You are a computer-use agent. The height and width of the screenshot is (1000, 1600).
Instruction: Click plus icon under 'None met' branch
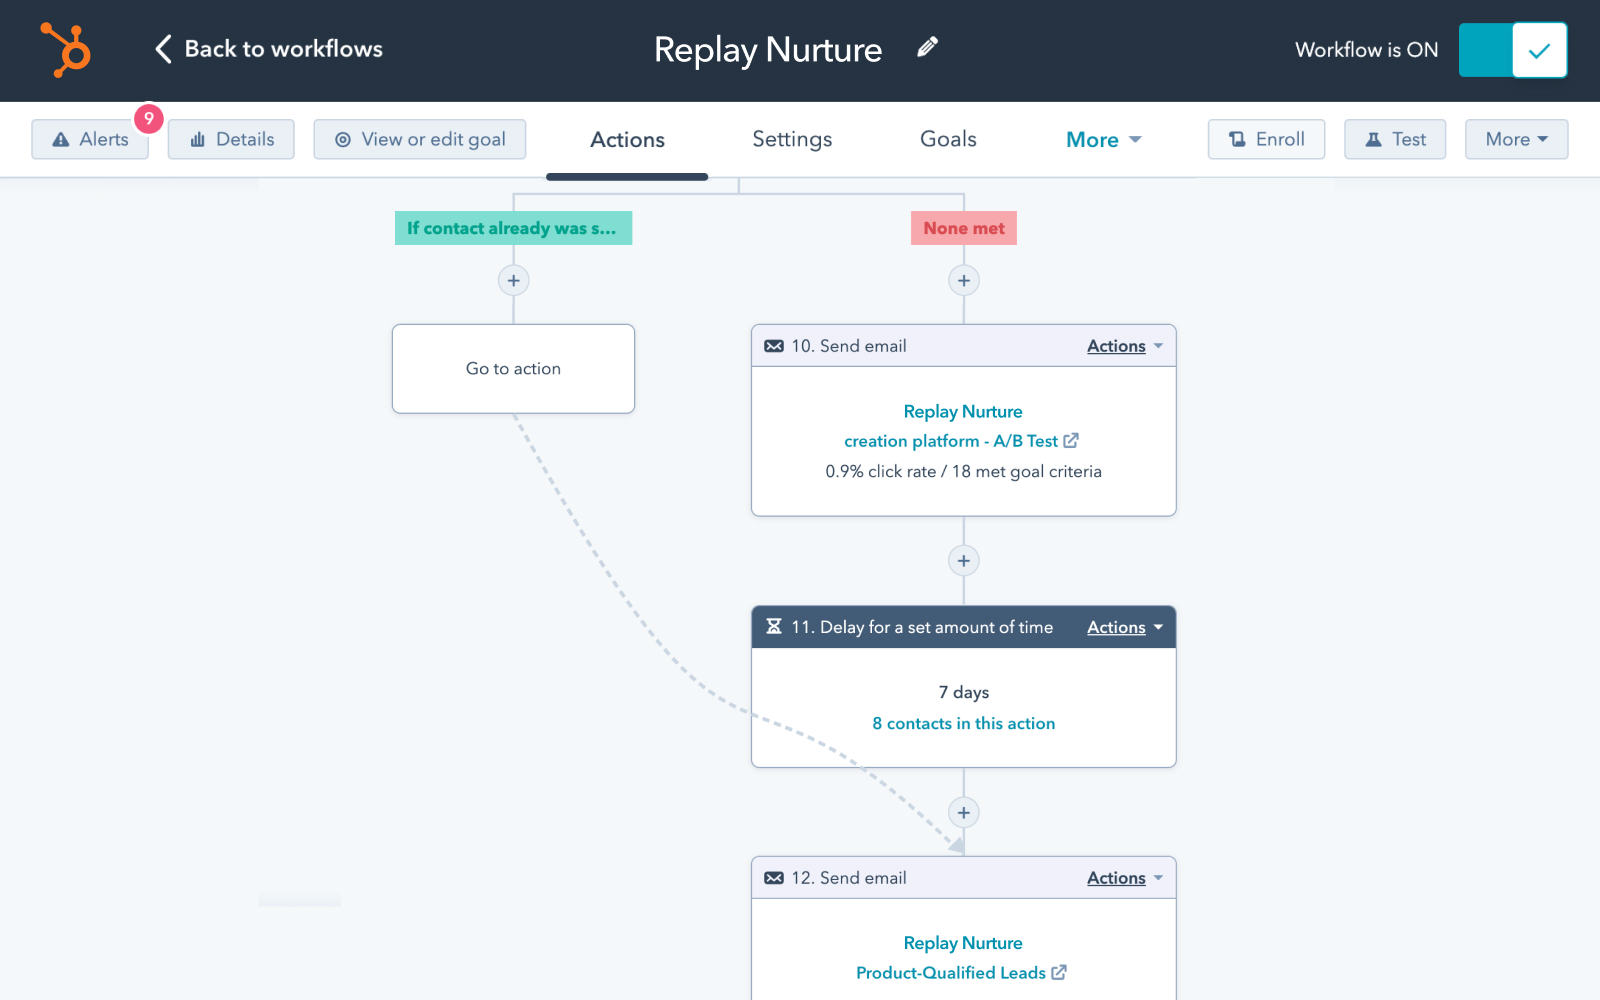click(x=963, y=281)
